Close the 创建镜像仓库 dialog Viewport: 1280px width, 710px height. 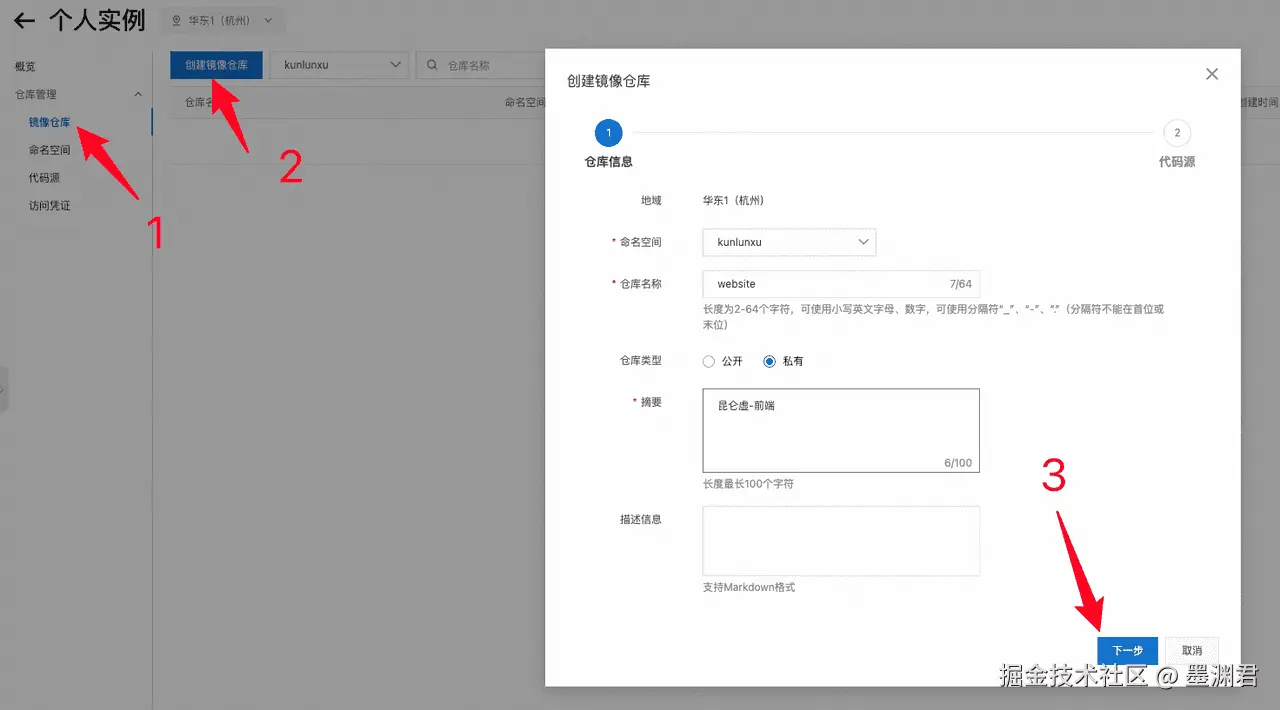tap(1212, 74)
